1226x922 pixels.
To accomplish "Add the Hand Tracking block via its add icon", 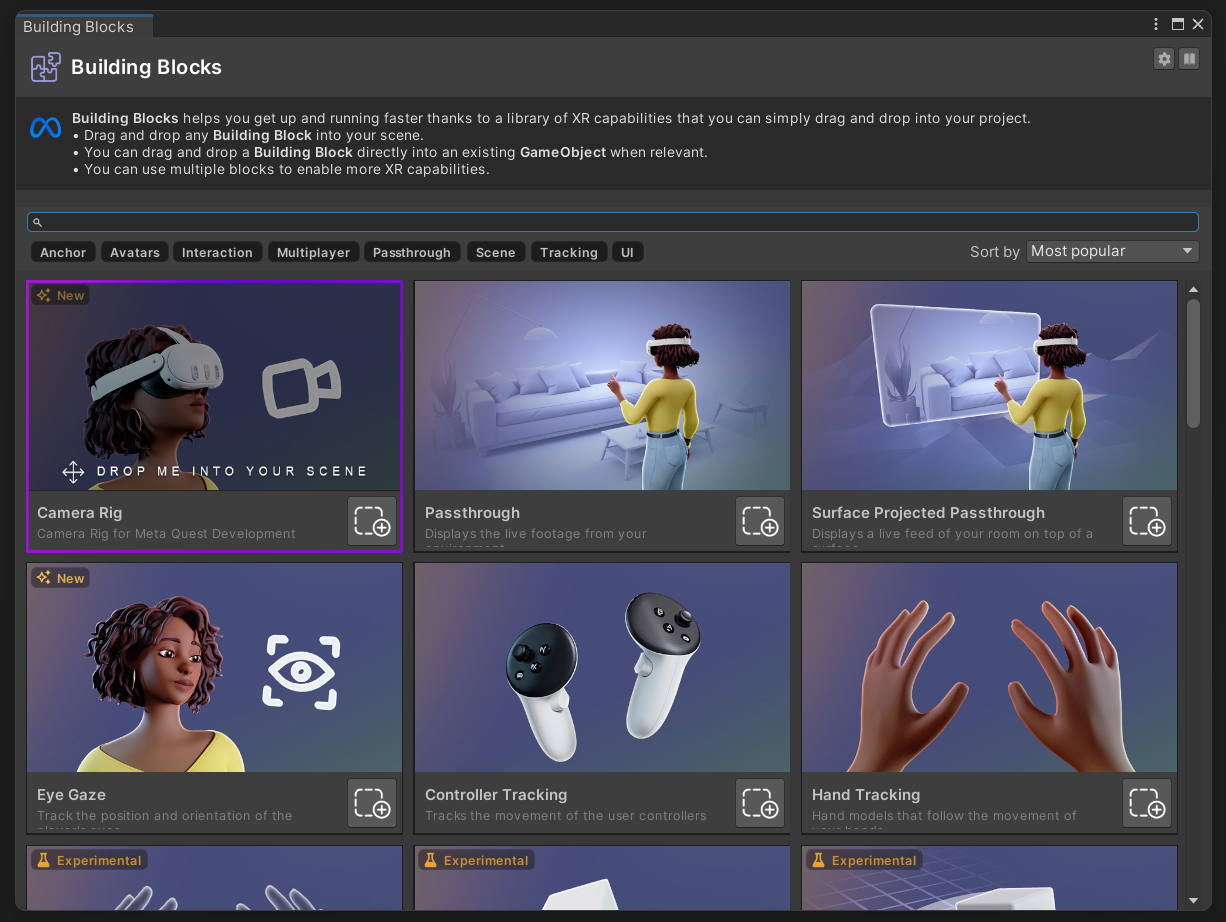I will point(1146,803).
